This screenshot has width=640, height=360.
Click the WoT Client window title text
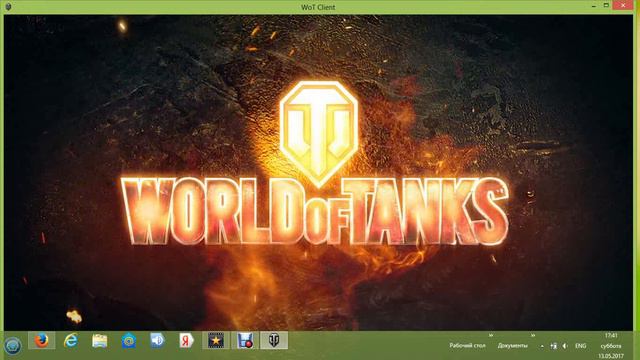tap(318, 7)
